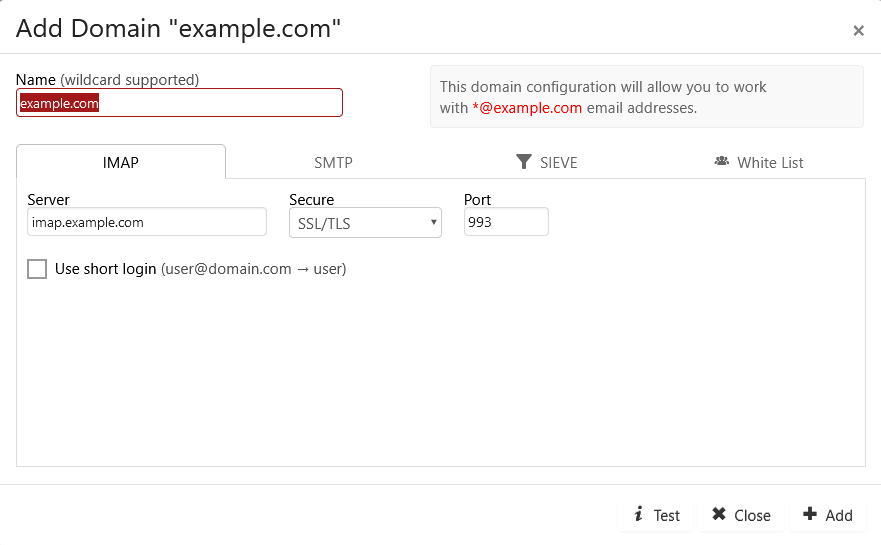Enable the Use short login checkbox
Viewport: 881px width, 545px height.
click(37, 269)
